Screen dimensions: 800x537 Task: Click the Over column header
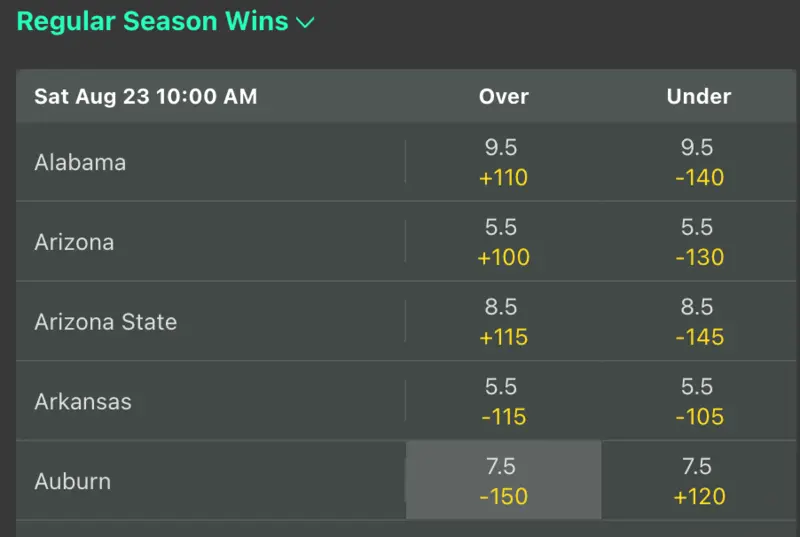click(x=503, y=97)
